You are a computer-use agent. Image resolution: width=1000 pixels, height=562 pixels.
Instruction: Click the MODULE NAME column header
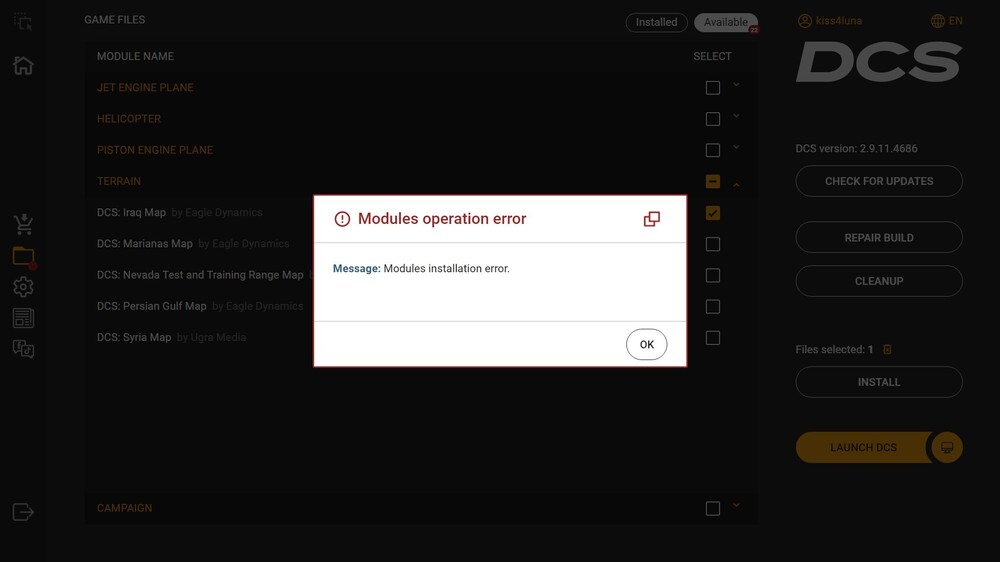click(x=135, y=56)
